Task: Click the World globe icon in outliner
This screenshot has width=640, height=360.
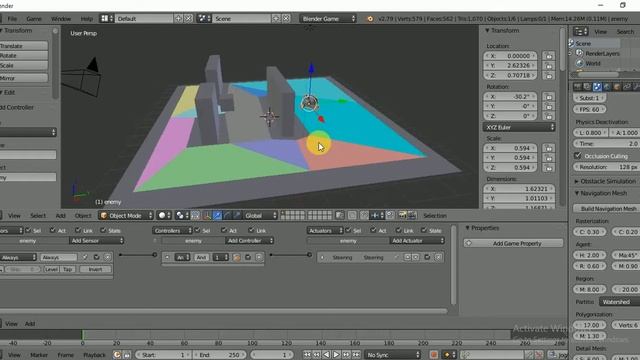Action: tap(580, 63)
